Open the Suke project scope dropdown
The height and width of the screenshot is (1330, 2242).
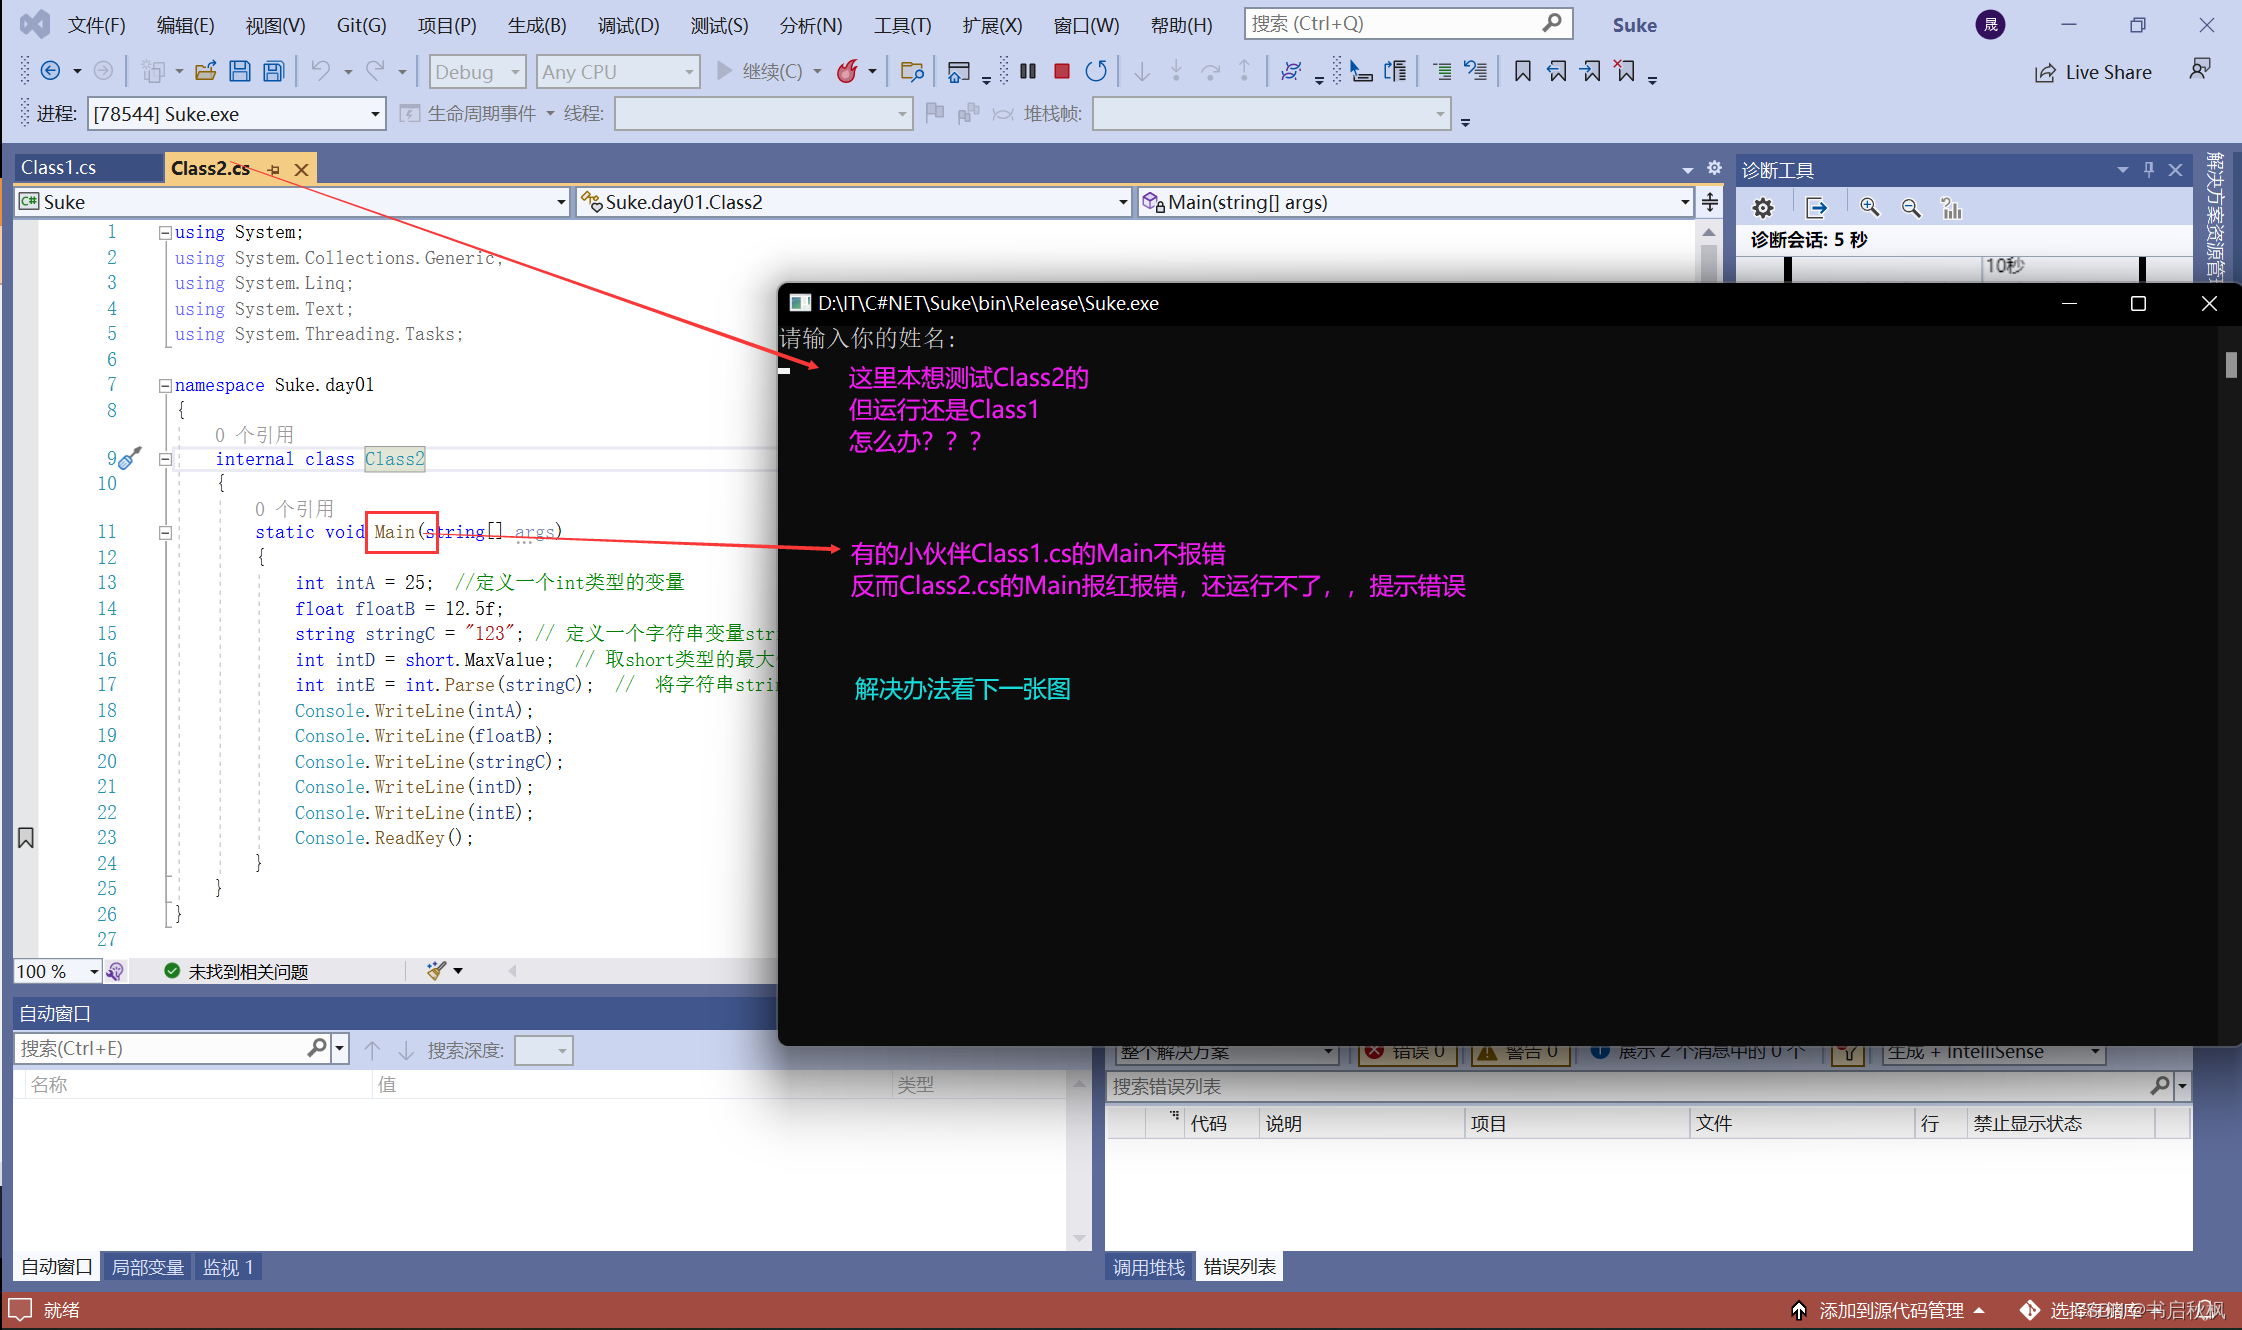[x=292, y=202]
